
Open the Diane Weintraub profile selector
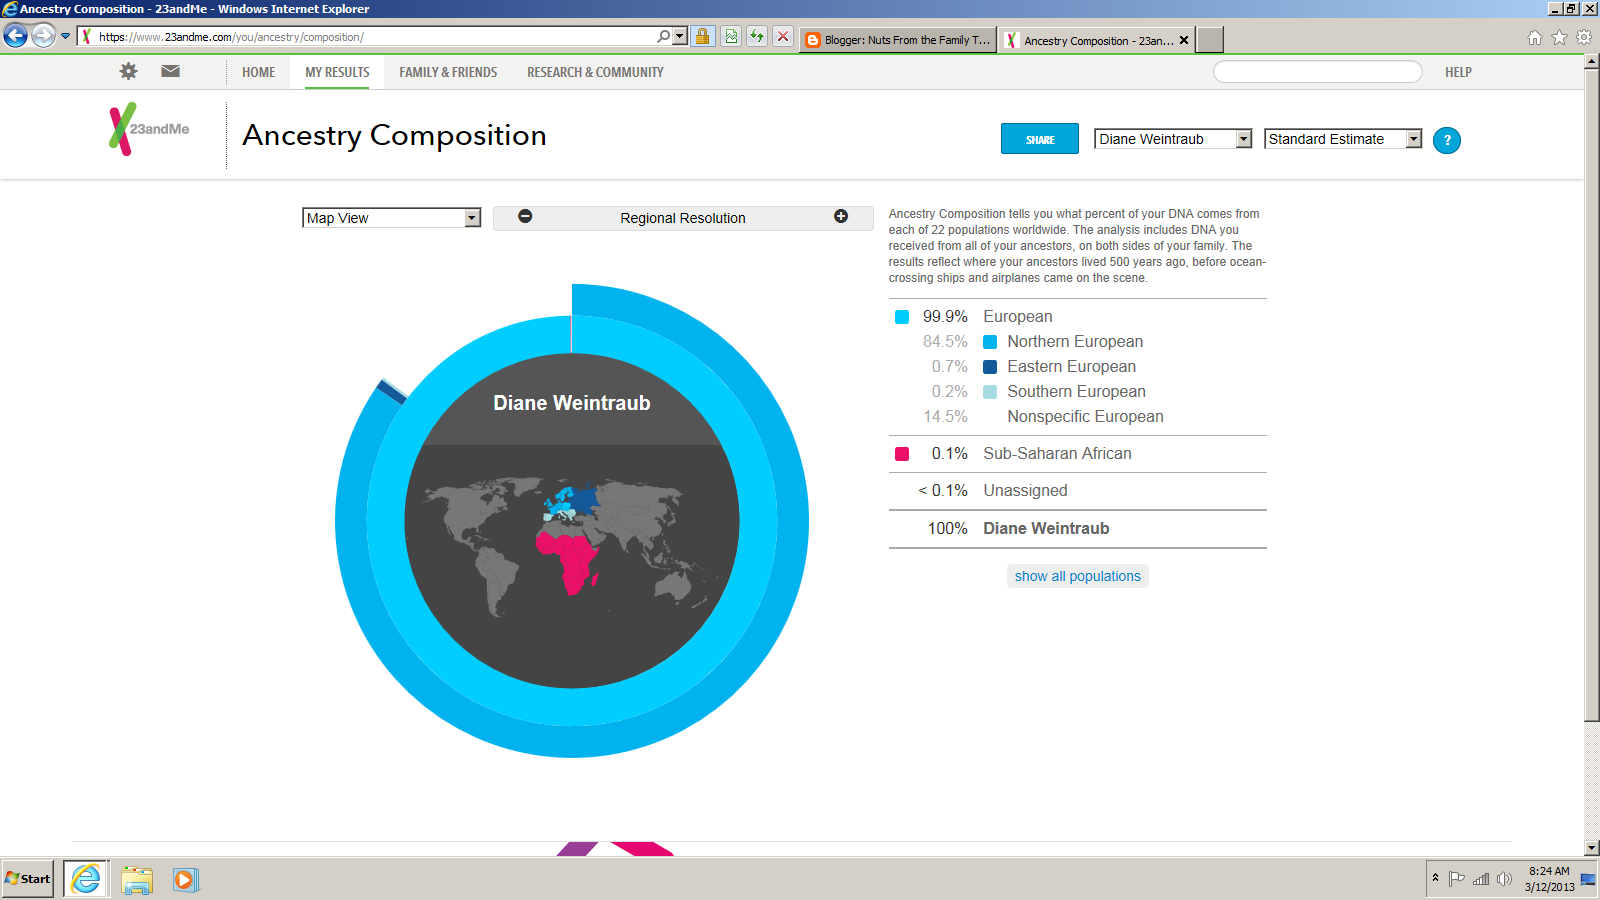coord(1172,139)
